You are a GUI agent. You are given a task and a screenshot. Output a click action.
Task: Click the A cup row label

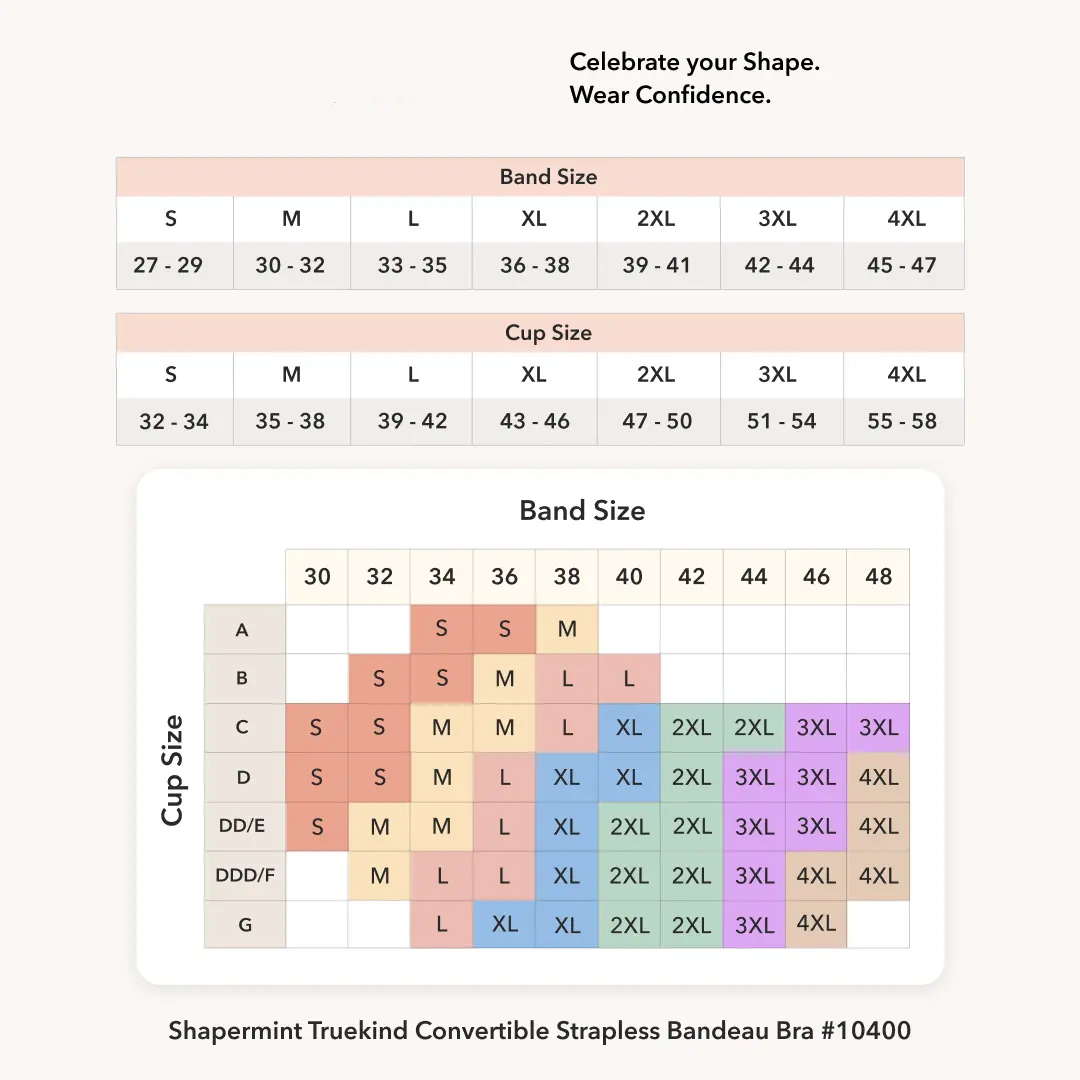[243, 630]
